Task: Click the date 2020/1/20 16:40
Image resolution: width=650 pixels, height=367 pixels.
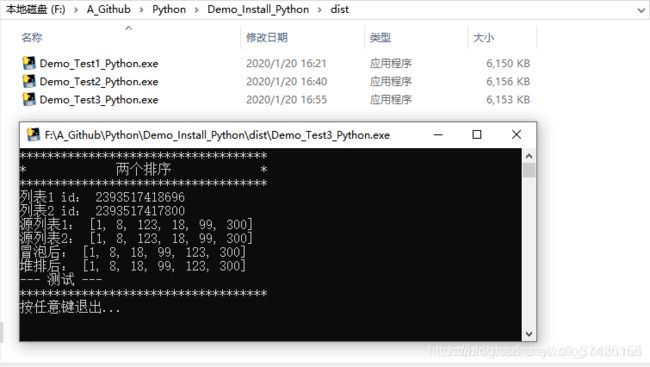Action: (286, 81)
